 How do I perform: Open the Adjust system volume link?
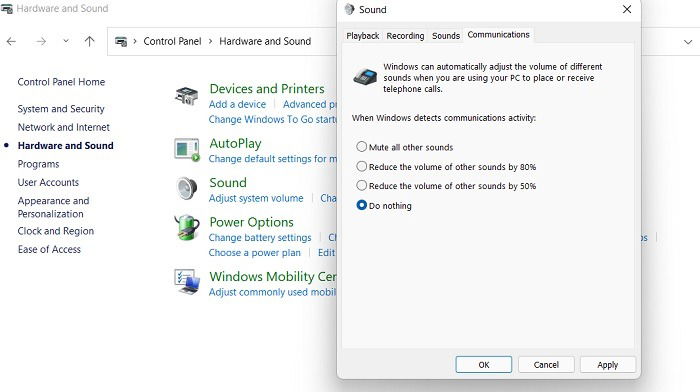[x=256, y=198]
